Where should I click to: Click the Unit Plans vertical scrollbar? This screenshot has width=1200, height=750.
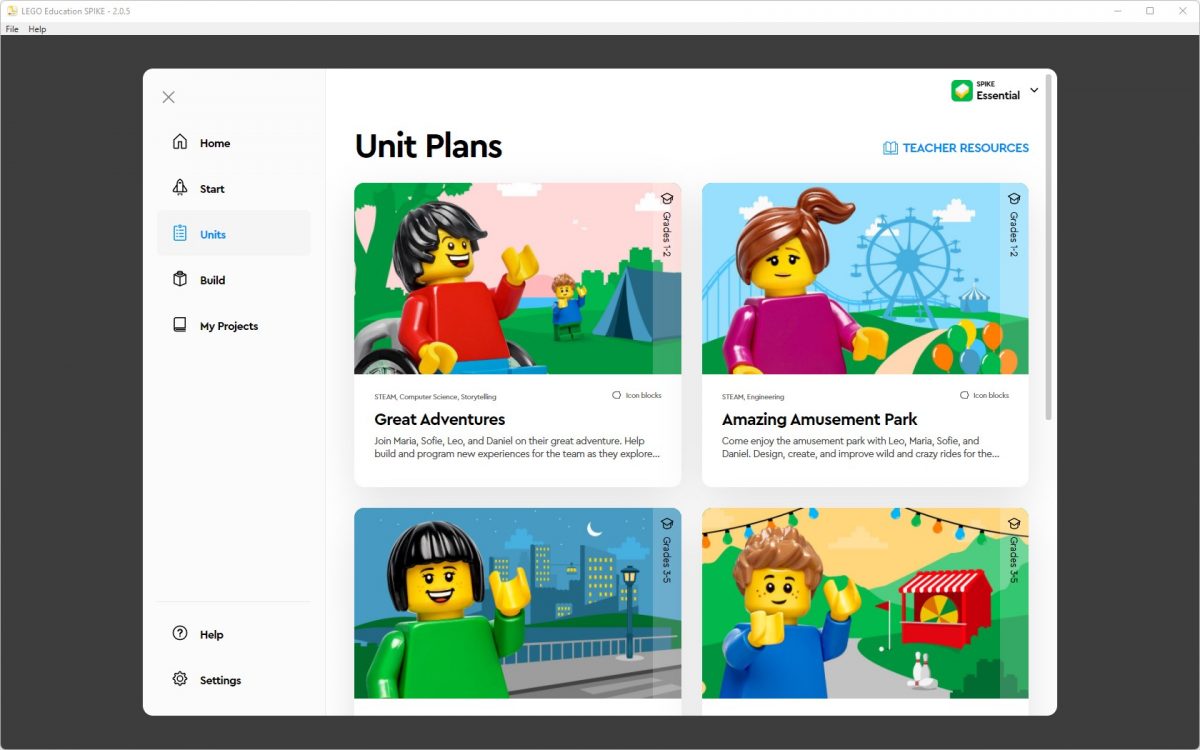click(x=1048, y=250)
